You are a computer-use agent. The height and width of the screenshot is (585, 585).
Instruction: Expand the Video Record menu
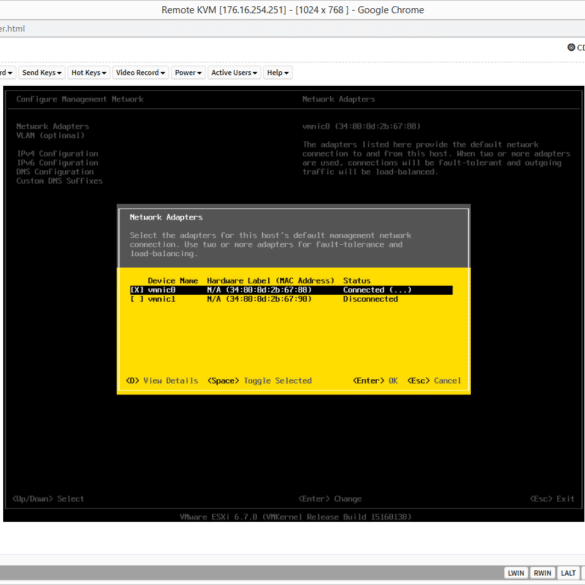140,72
